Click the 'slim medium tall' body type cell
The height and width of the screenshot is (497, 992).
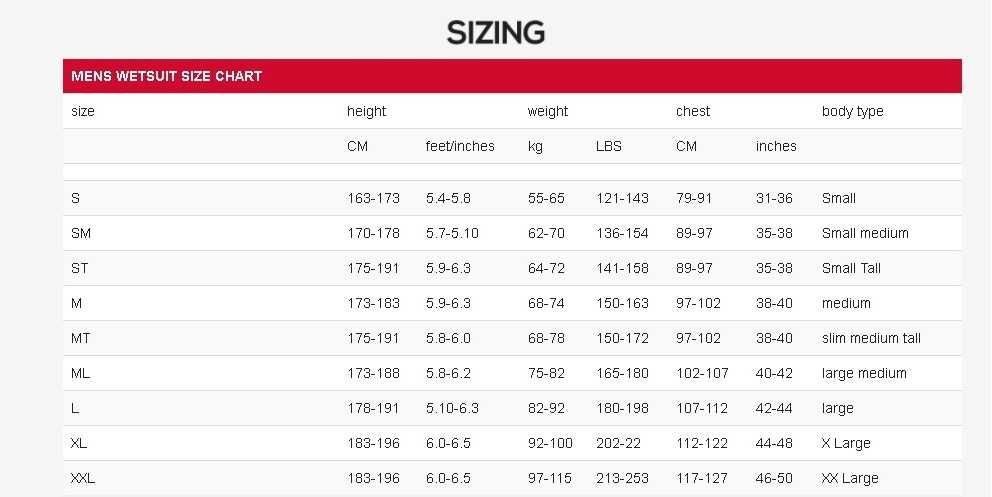coord(871,338)
